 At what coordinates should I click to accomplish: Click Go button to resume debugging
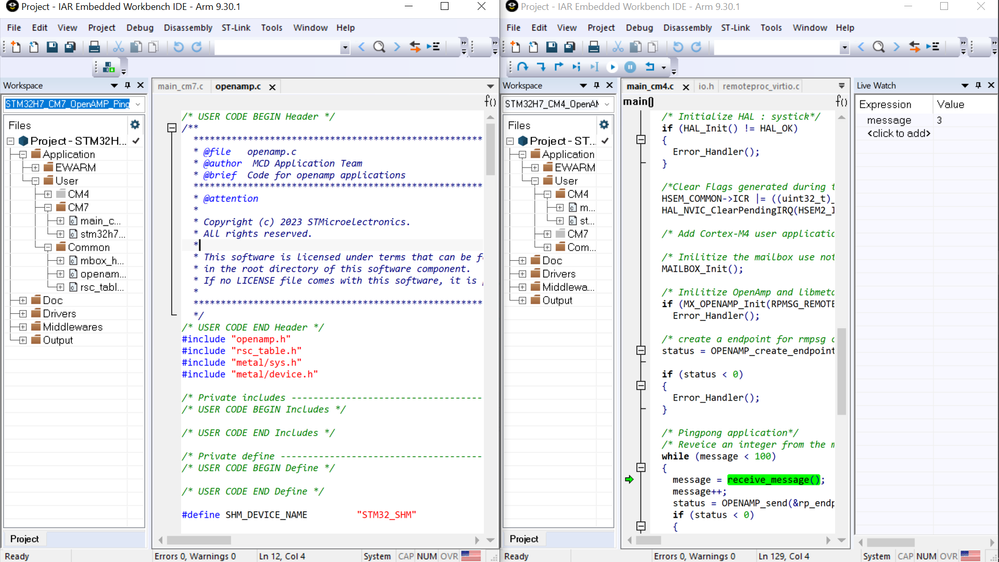612,67
